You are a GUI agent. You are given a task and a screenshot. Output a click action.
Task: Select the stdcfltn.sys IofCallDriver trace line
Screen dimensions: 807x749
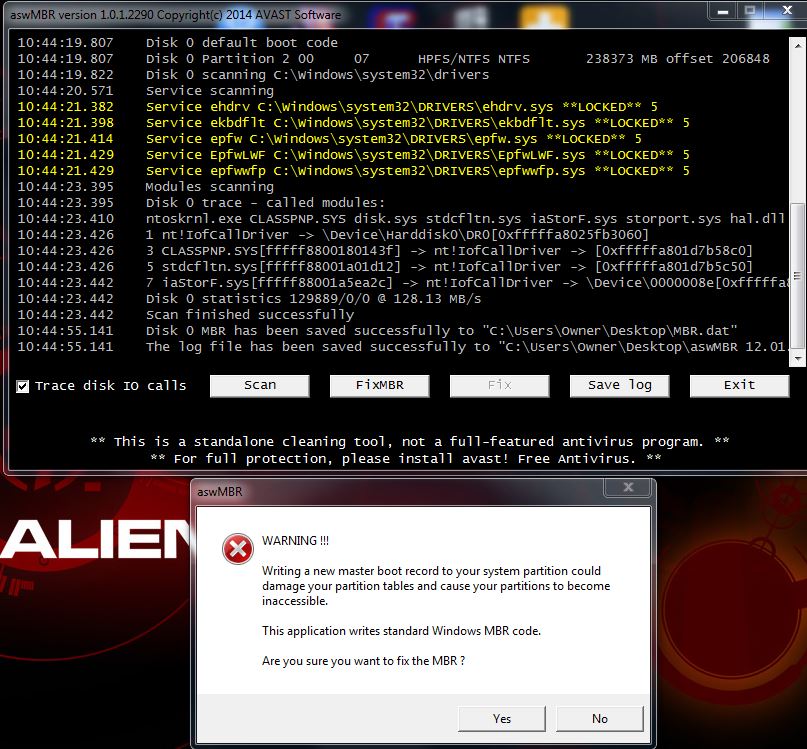pos(385,267)
